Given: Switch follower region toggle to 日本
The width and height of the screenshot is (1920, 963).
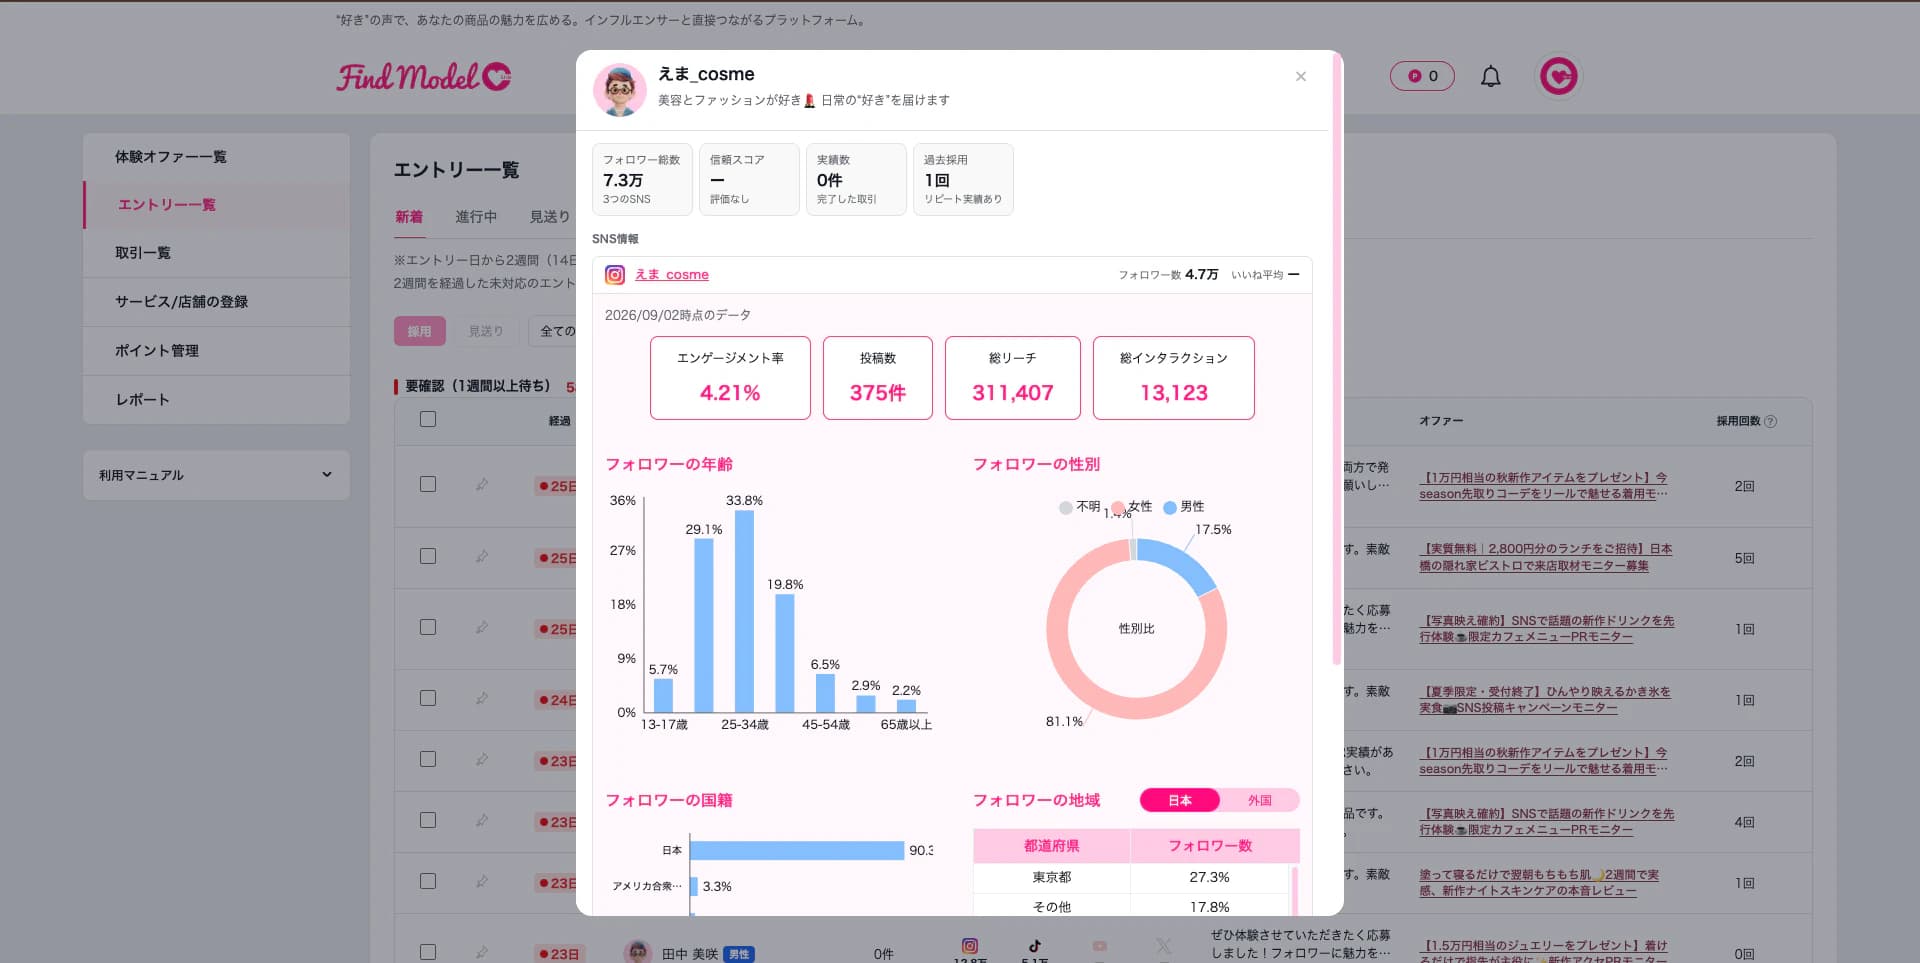Looking at the screenshot, I should [x=1180, y=800].
